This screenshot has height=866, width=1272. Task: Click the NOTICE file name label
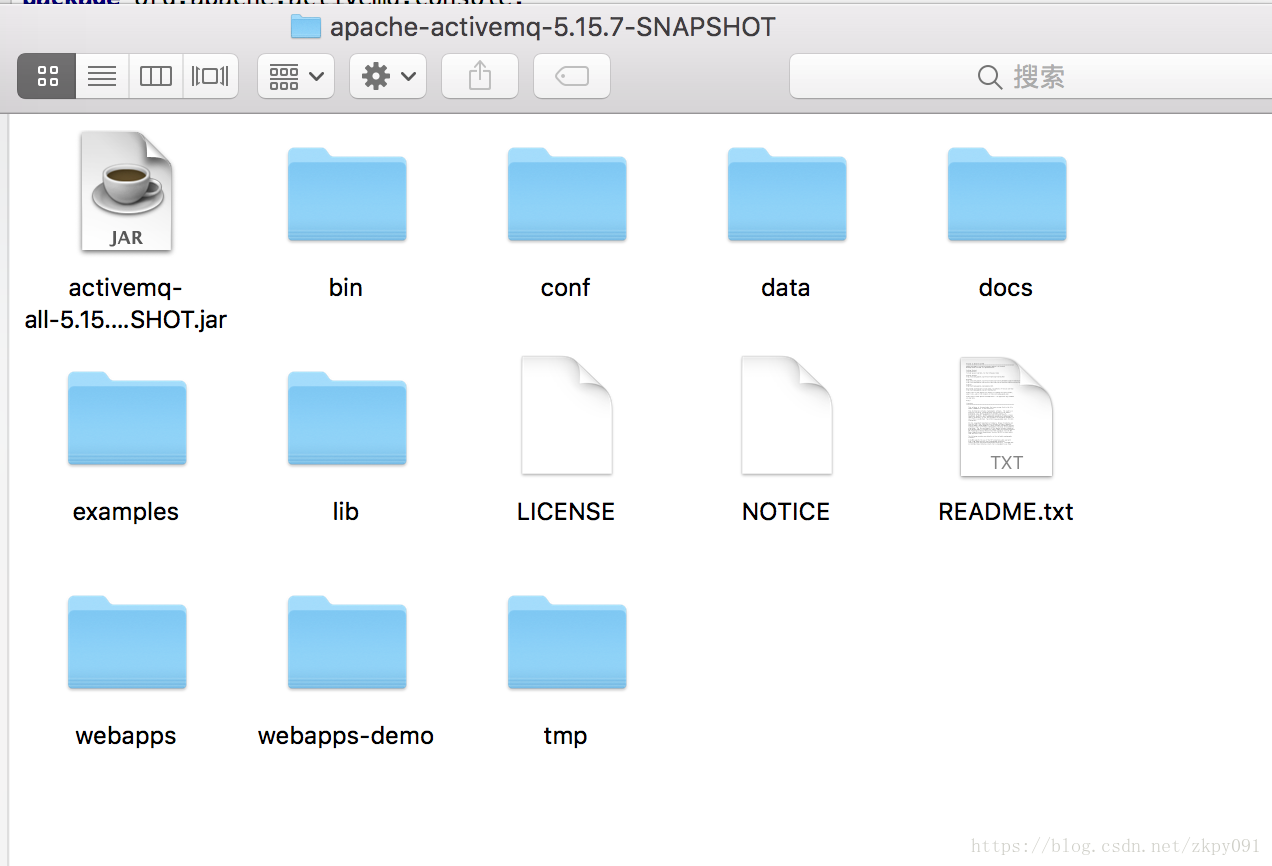click(786, 512)
